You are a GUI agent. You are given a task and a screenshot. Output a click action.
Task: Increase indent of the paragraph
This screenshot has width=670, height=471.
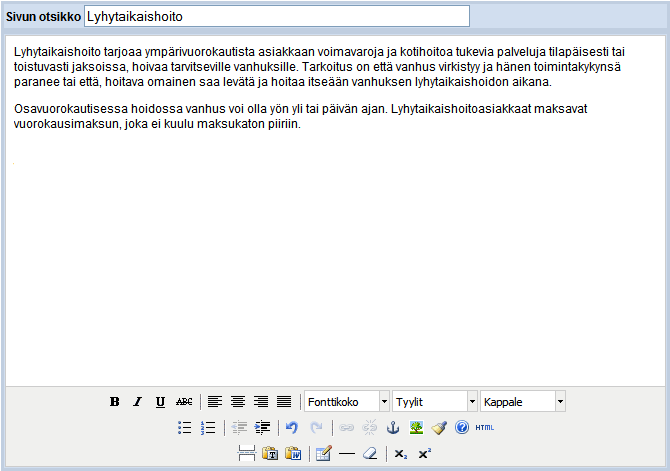click(262, 427)
